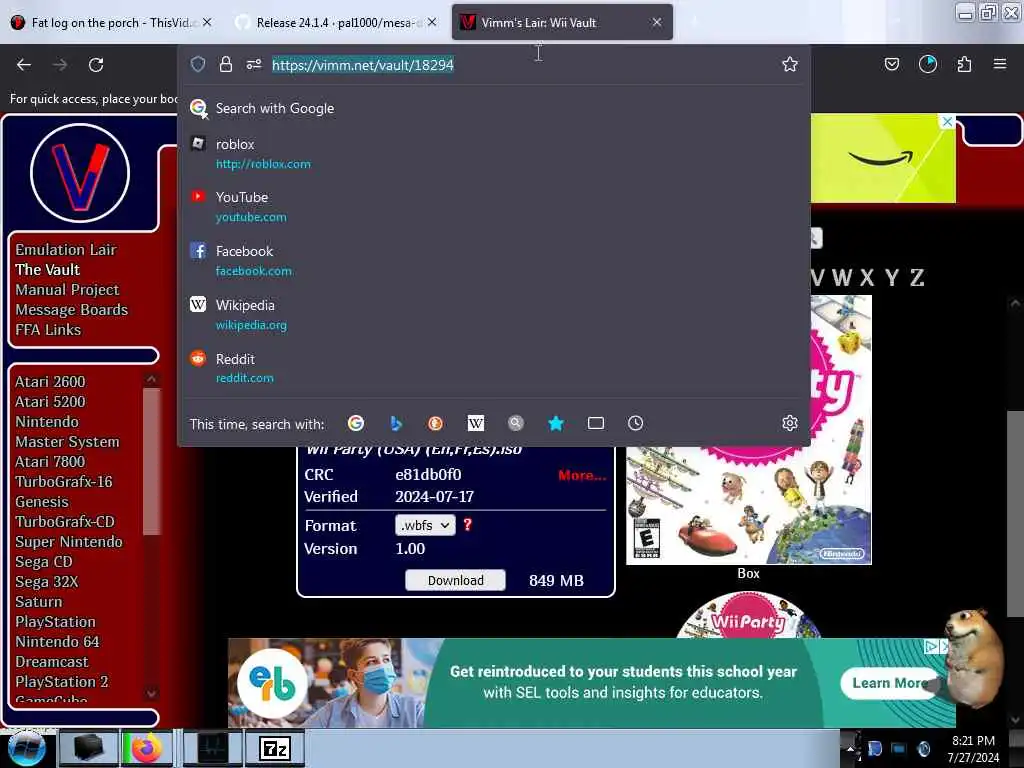
Task: Go back with the browser back arrow
Action: [x=24, y=65]
